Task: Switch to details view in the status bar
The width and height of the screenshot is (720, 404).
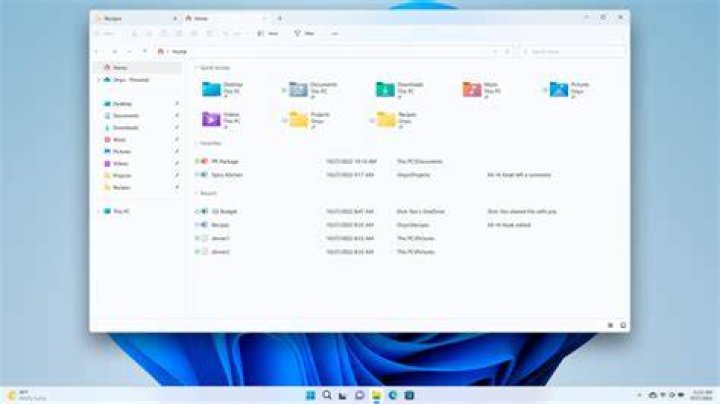Action: coord(610,325)
